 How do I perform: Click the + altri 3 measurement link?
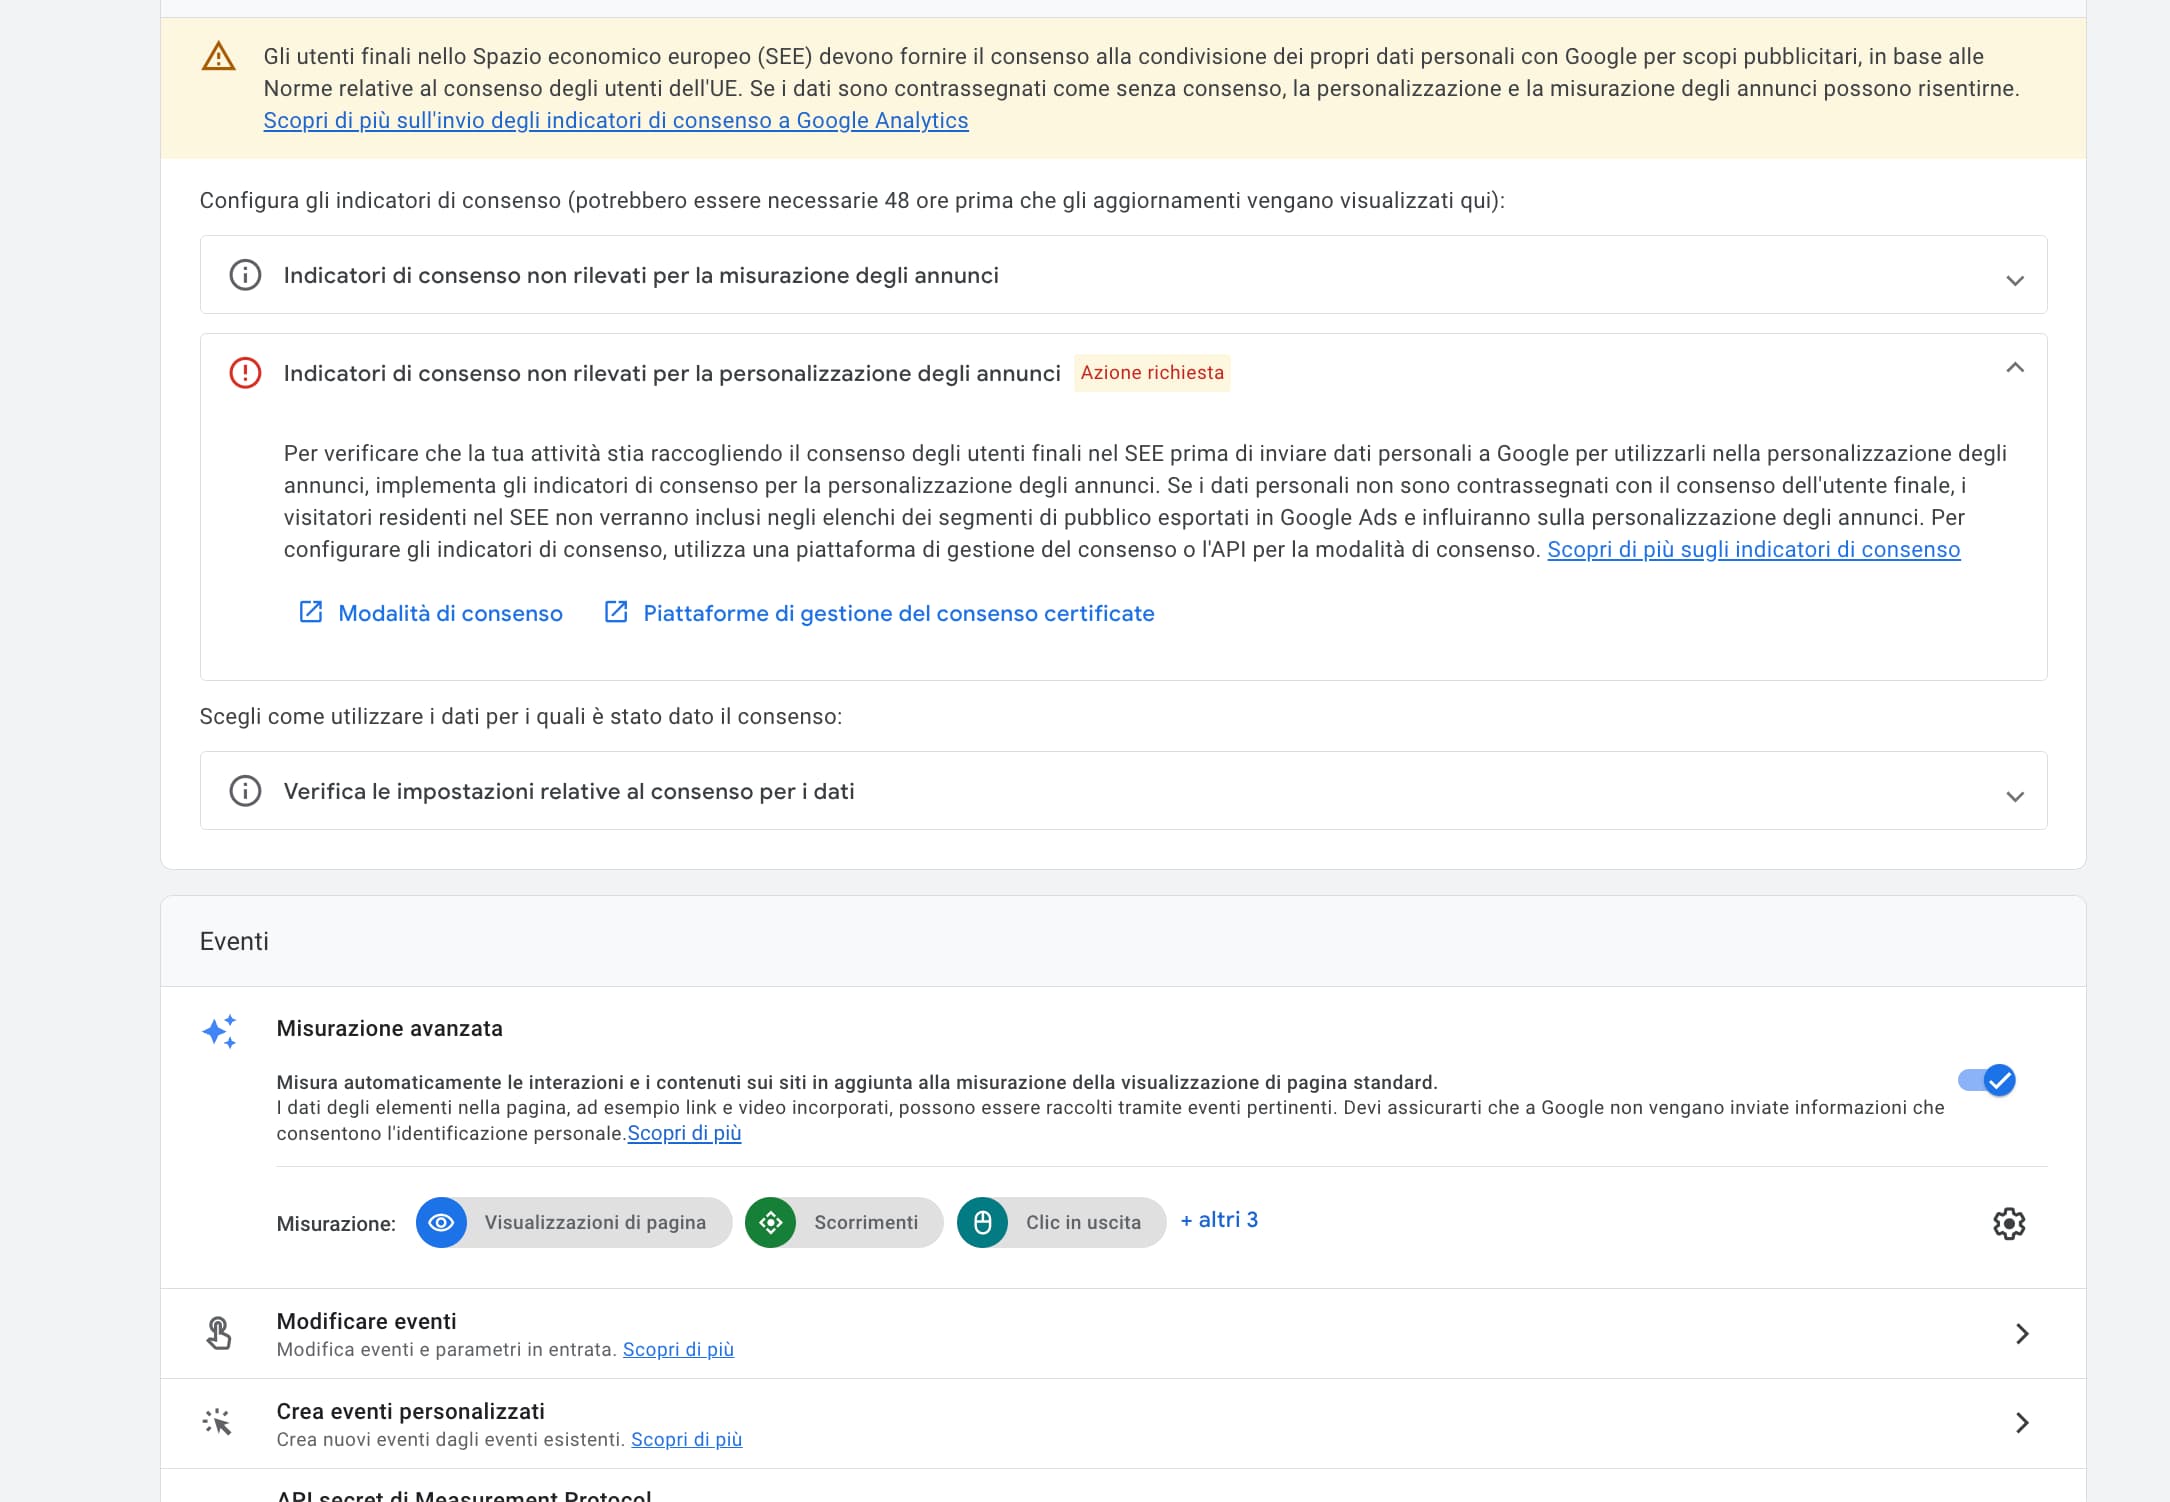(1219, 1220)
